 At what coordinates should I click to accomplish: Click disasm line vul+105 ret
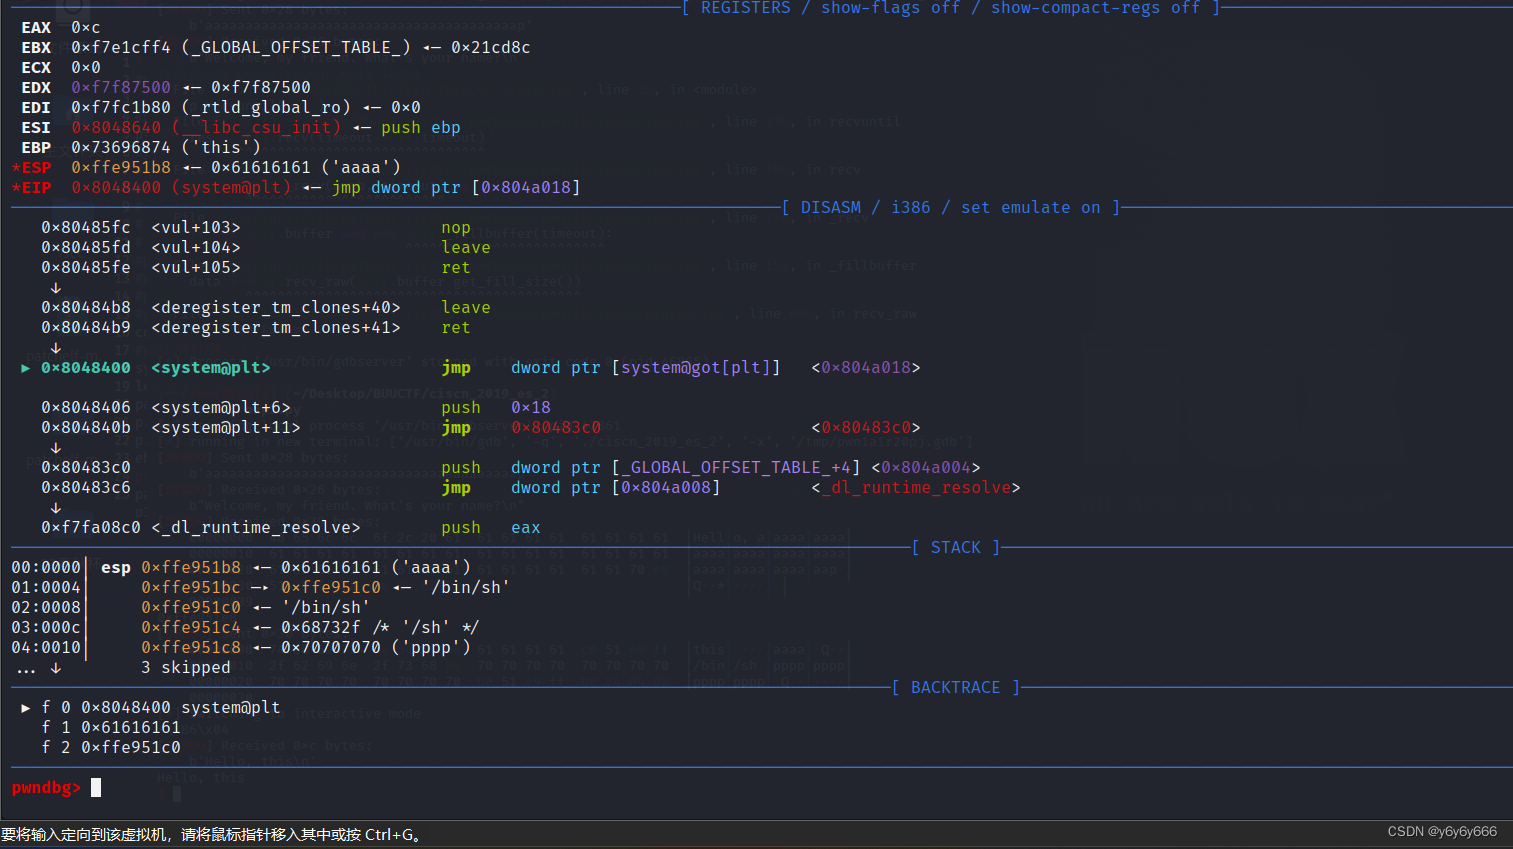tap(256, 268)
